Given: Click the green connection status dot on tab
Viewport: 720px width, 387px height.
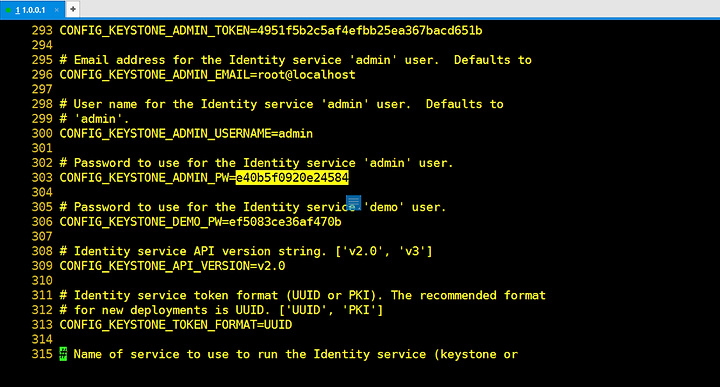Looking at the screenshot, I should coord(8,10).
